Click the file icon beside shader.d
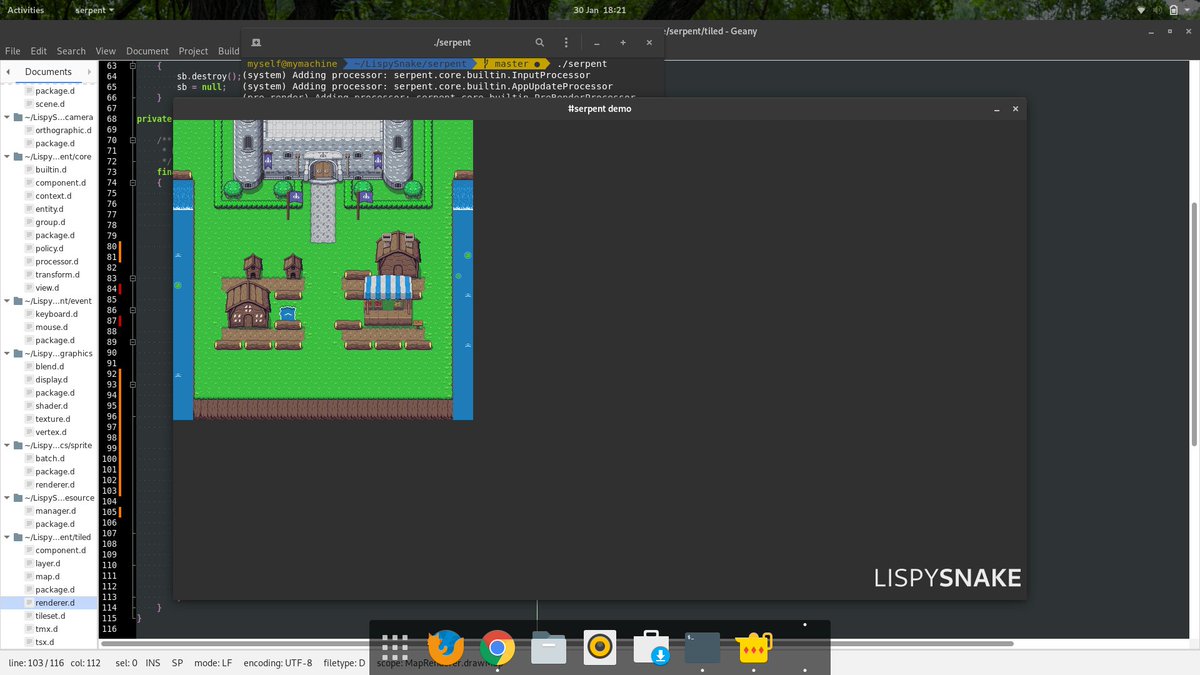The width and height of the screenshot is (1200, 675). (x=27, y=406)
